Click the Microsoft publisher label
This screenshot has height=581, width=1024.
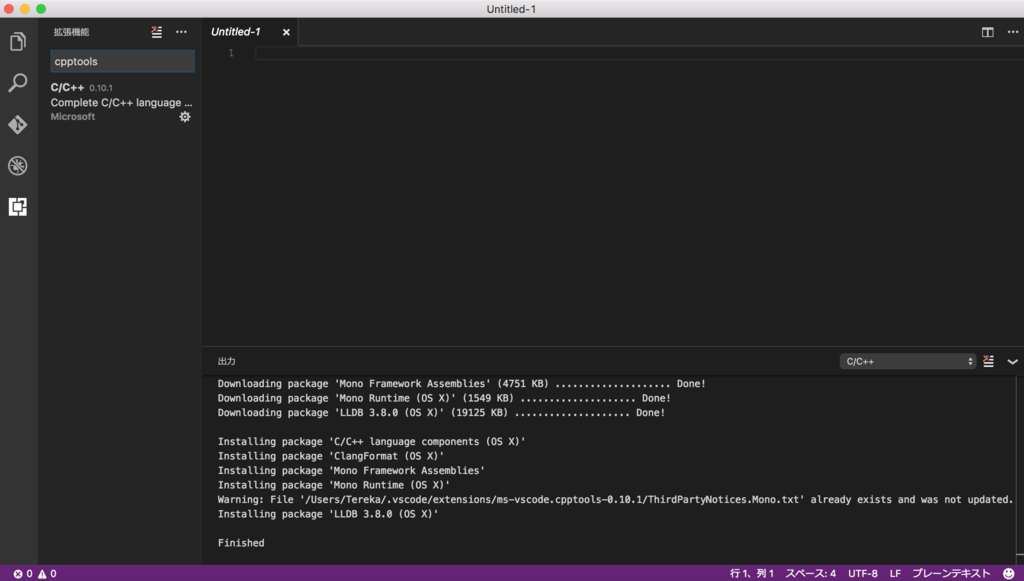coord(72,116)
